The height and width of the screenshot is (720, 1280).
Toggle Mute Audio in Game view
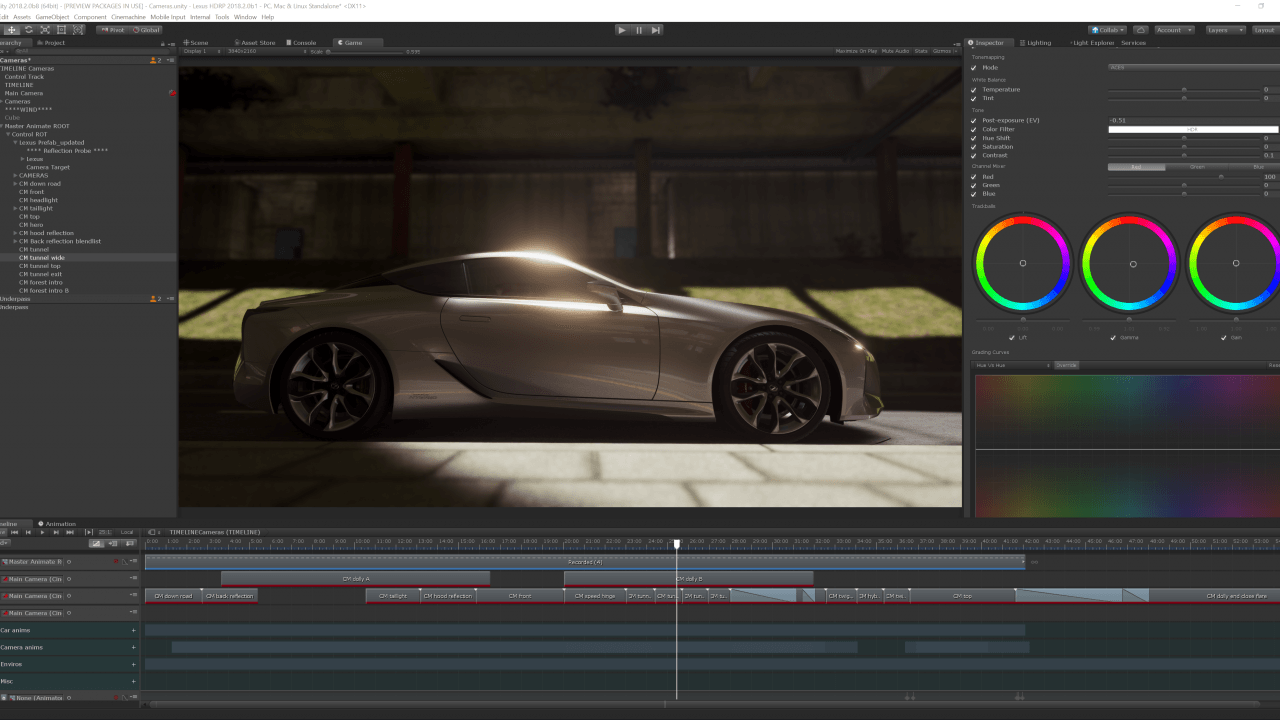pos(896,51)
